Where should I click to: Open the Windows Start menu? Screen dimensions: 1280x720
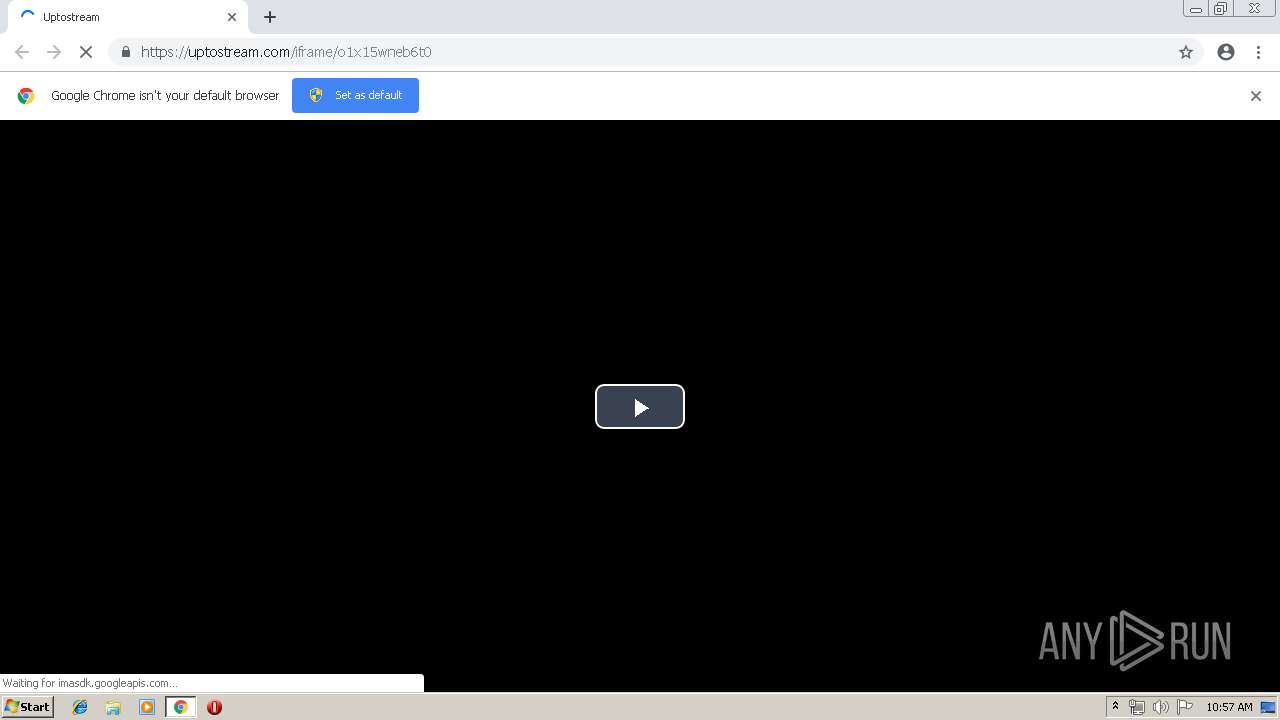click(27, 707)
